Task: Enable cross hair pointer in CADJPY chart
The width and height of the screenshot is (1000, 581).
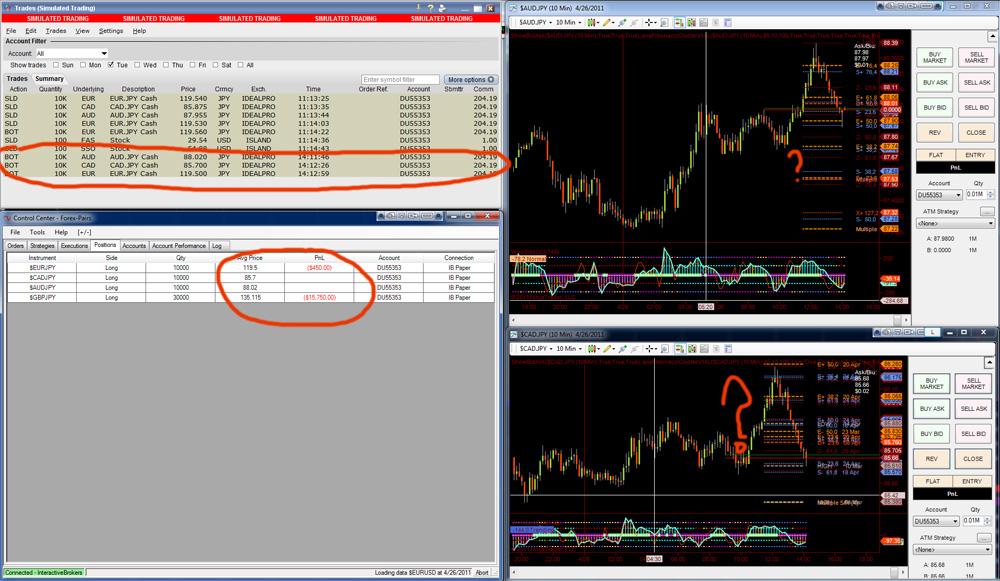Action: 649,349
